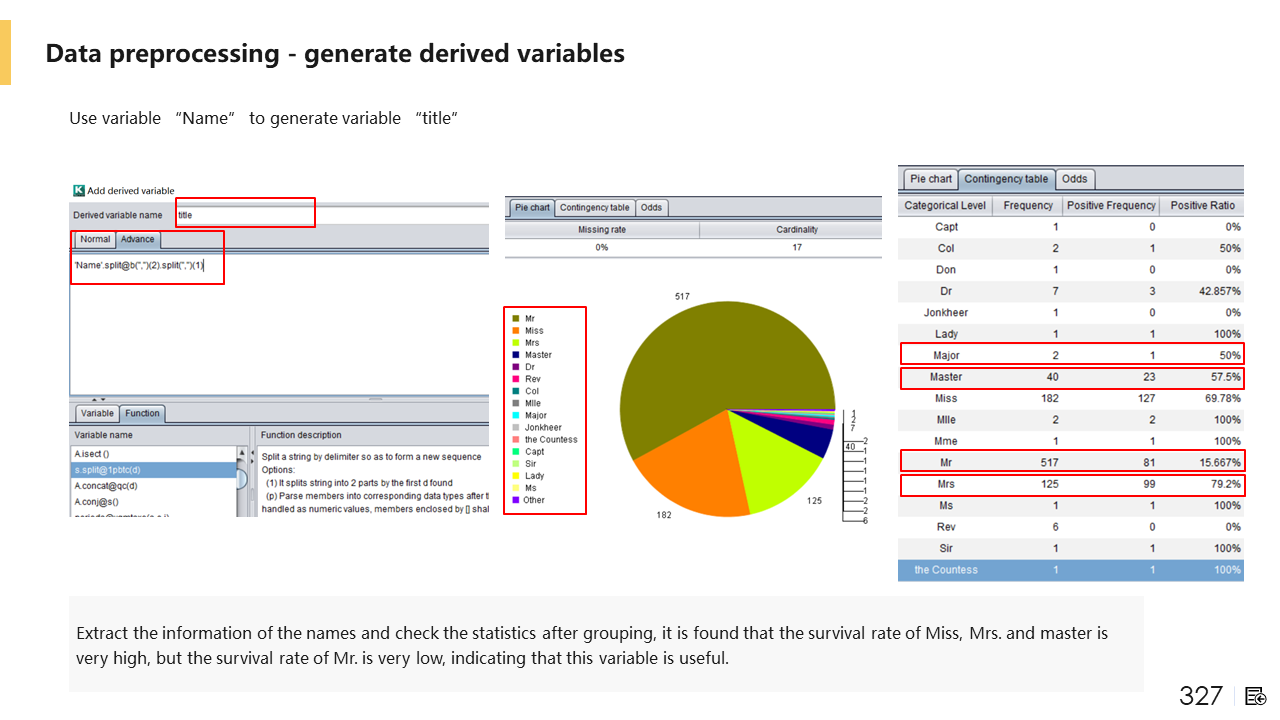Select the Advance tab
The image size is (1280, 720).
(139, 239)
